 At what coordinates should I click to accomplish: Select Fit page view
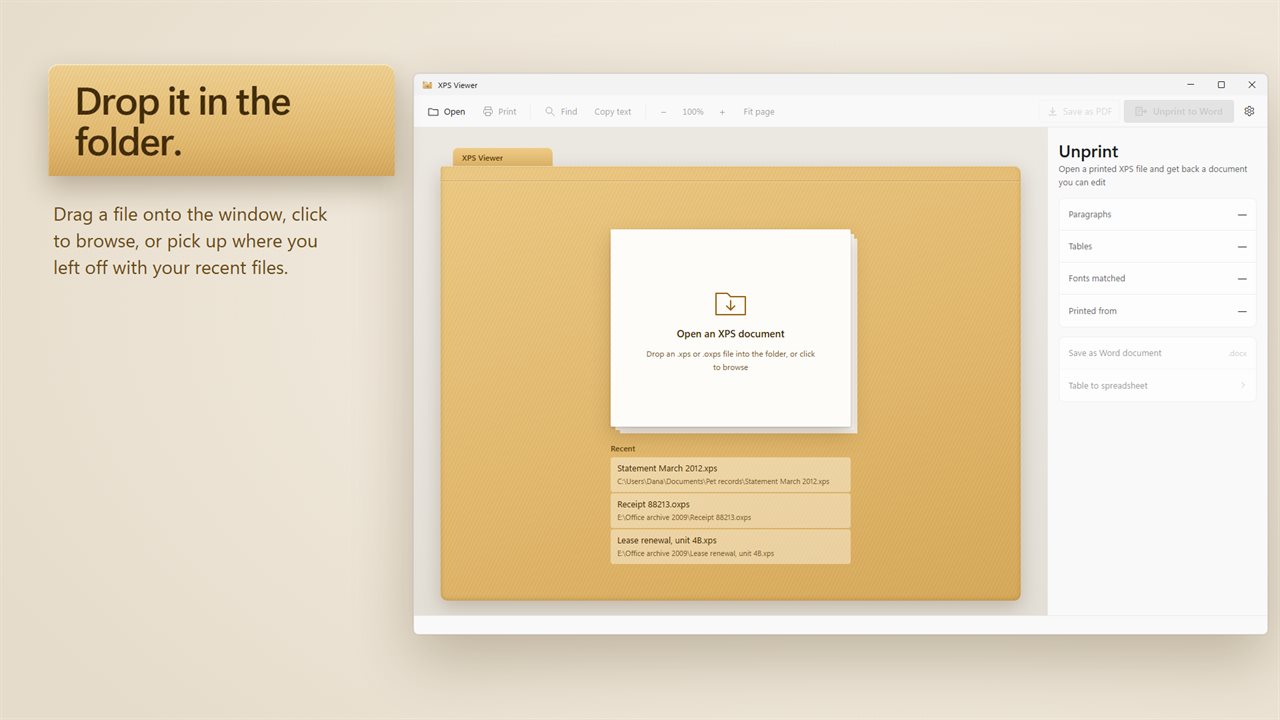click(x=759, y=112)
